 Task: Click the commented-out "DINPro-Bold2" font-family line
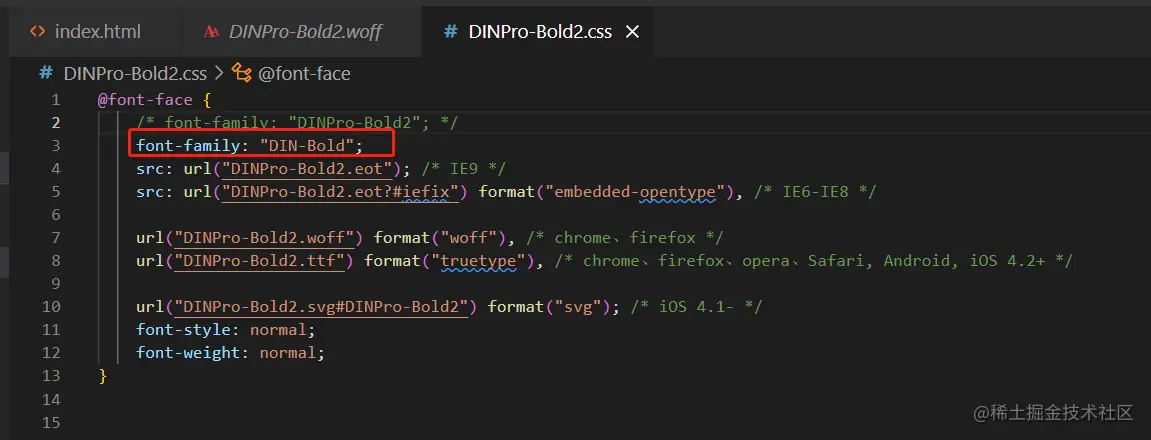point(297,123)
